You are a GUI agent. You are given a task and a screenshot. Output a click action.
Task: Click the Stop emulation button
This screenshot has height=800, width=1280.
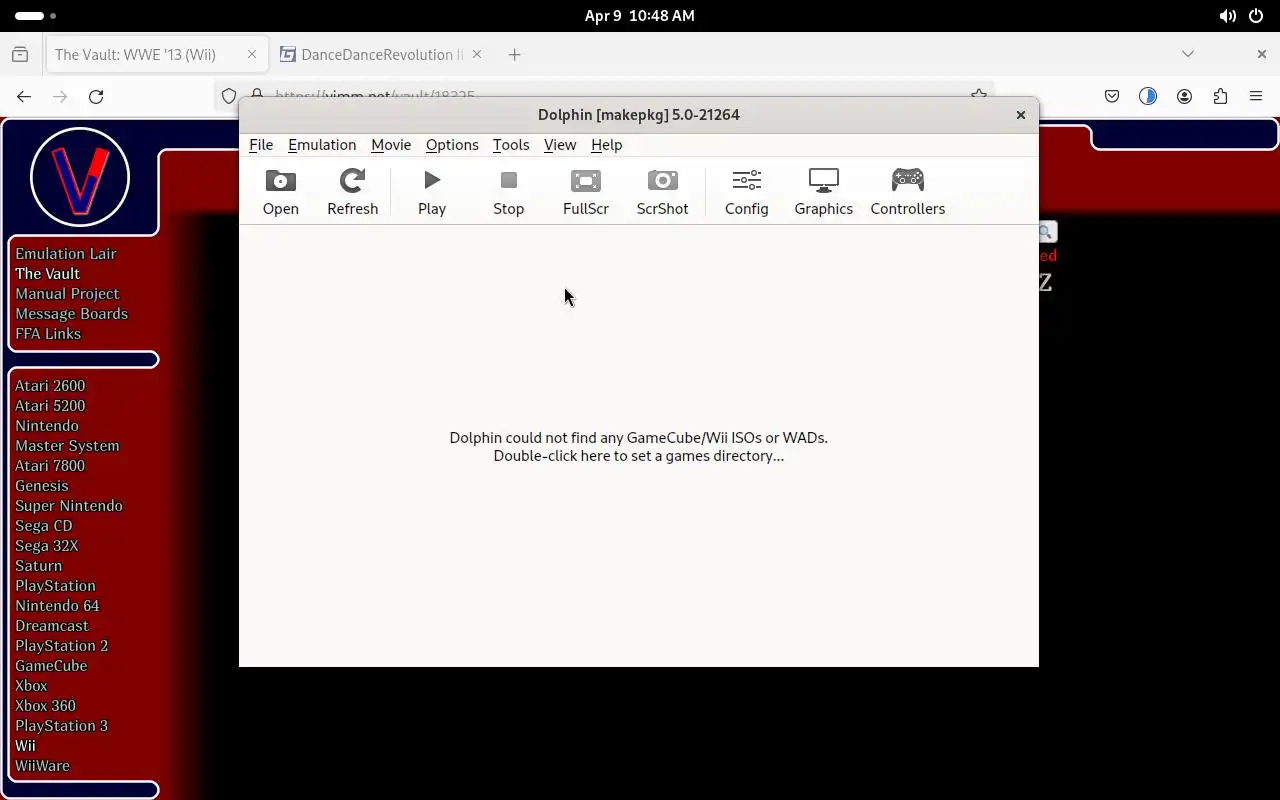[508, 192]
